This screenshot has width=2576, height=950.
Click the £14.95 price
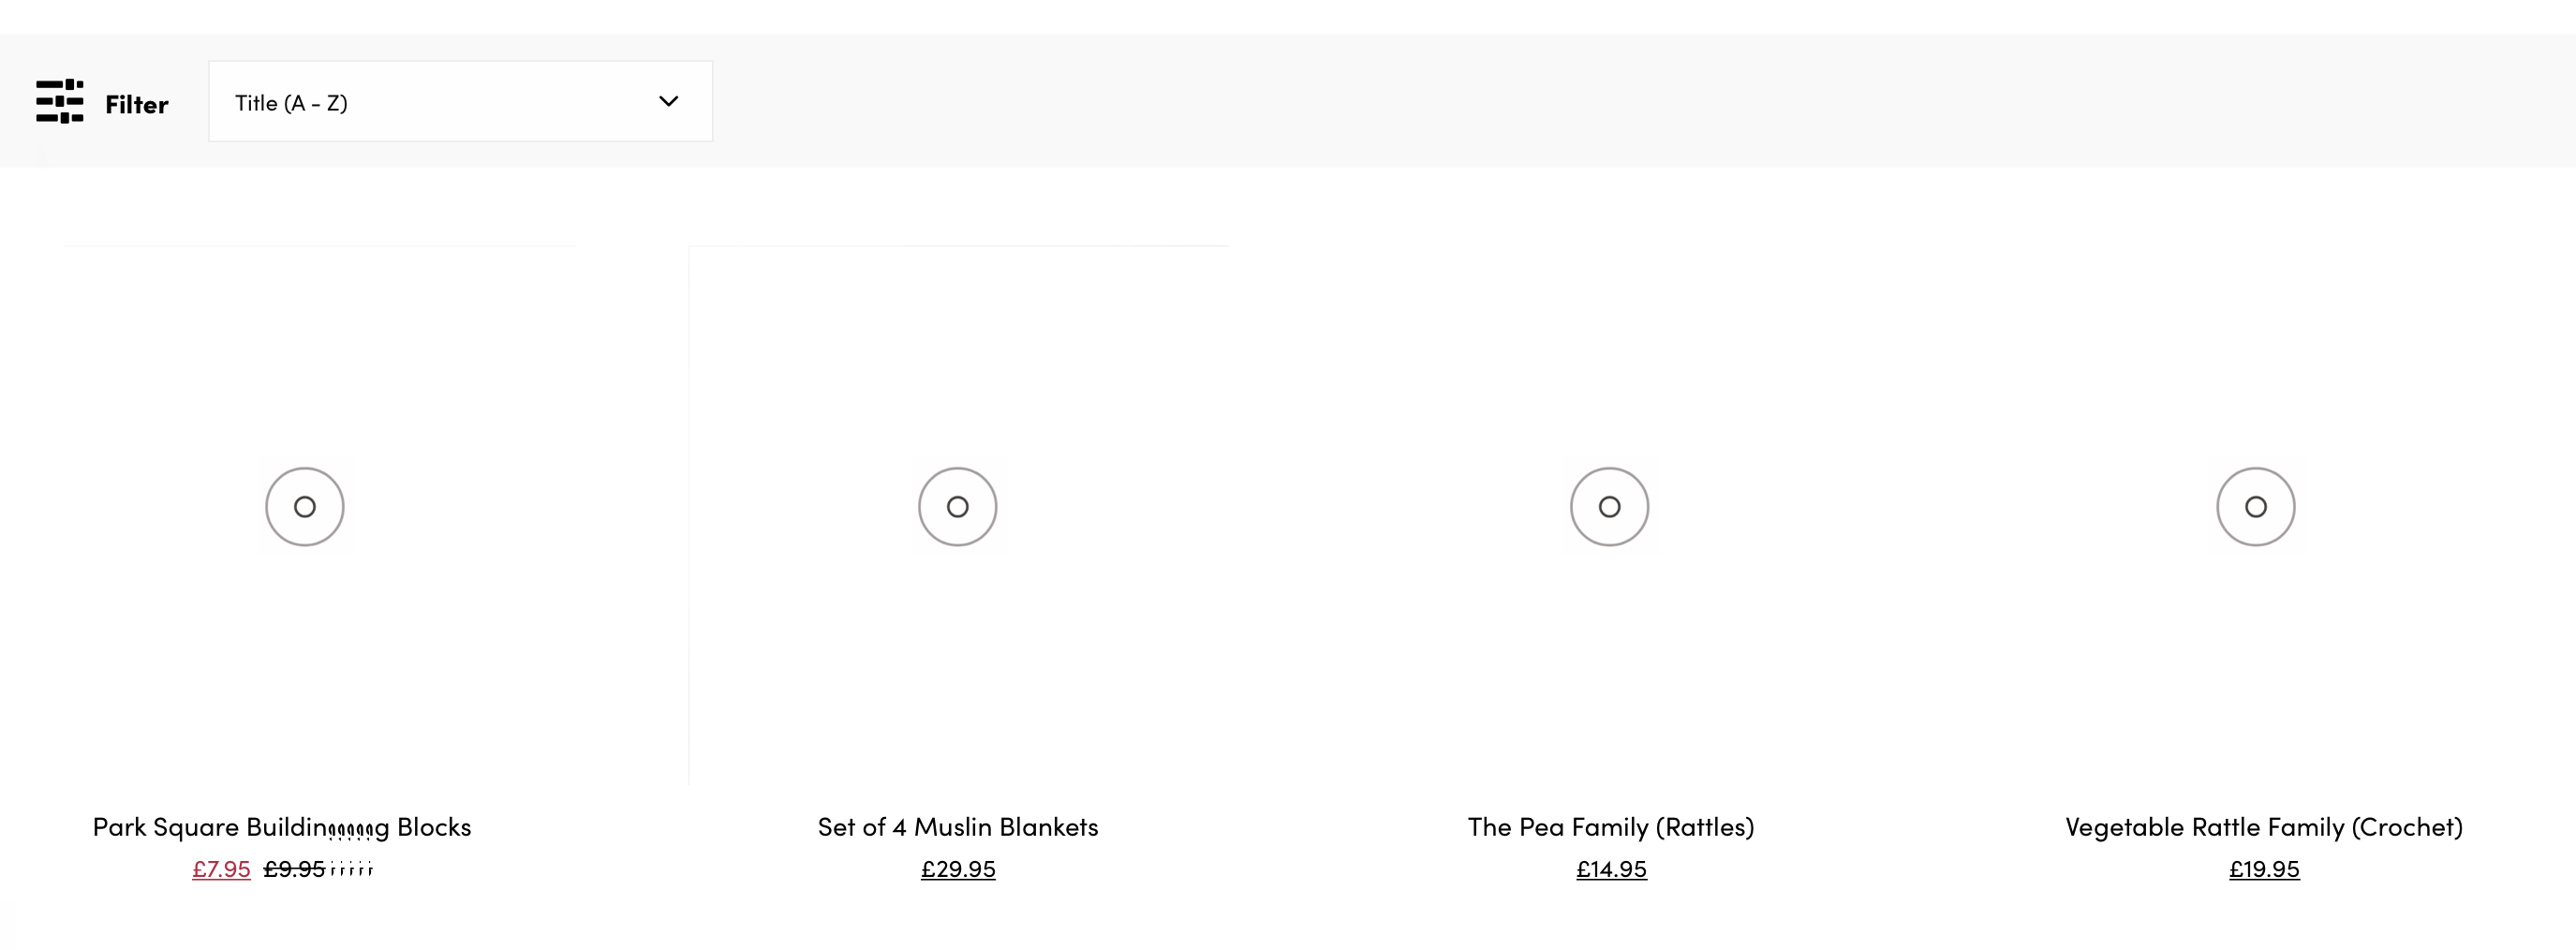[1611, 869]
